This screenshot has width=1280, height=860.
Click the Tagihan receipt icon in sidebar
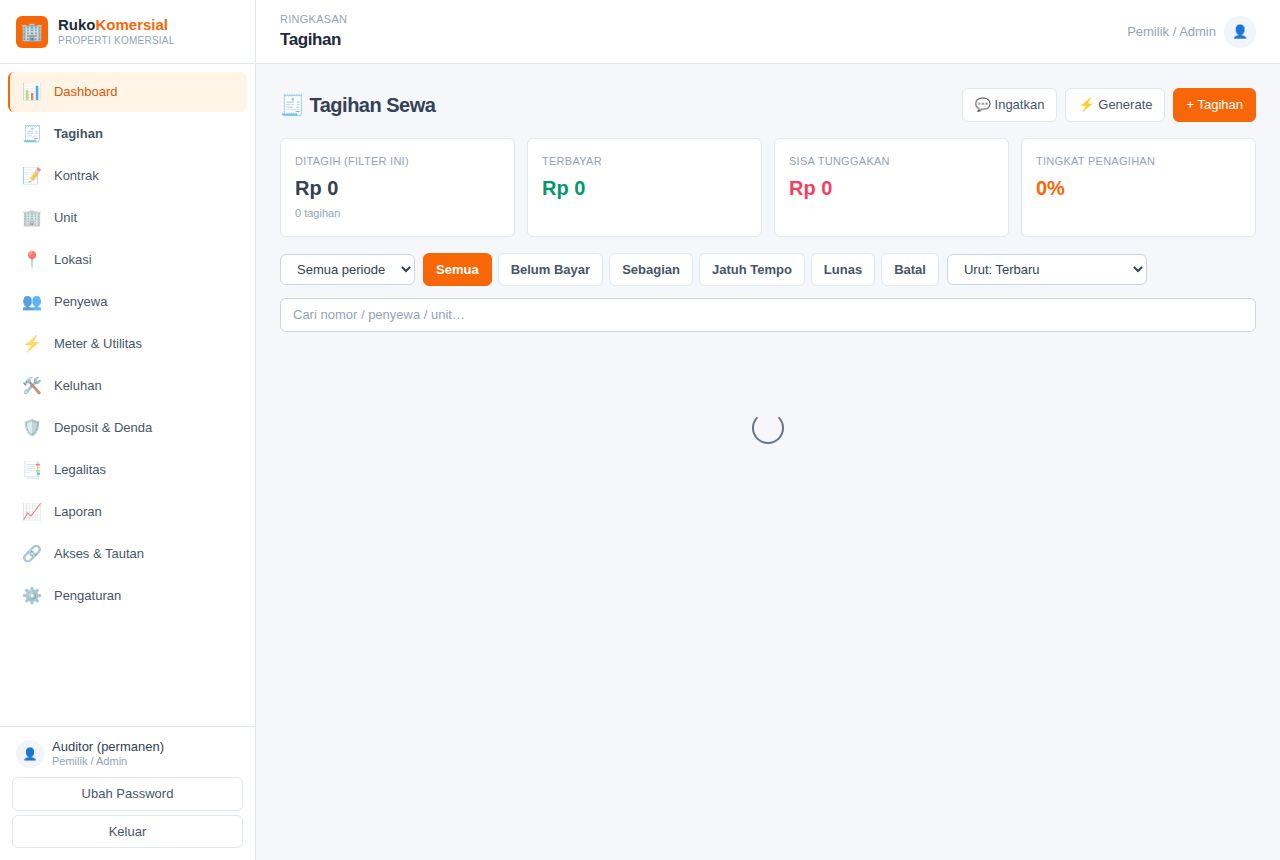(32, 134)
